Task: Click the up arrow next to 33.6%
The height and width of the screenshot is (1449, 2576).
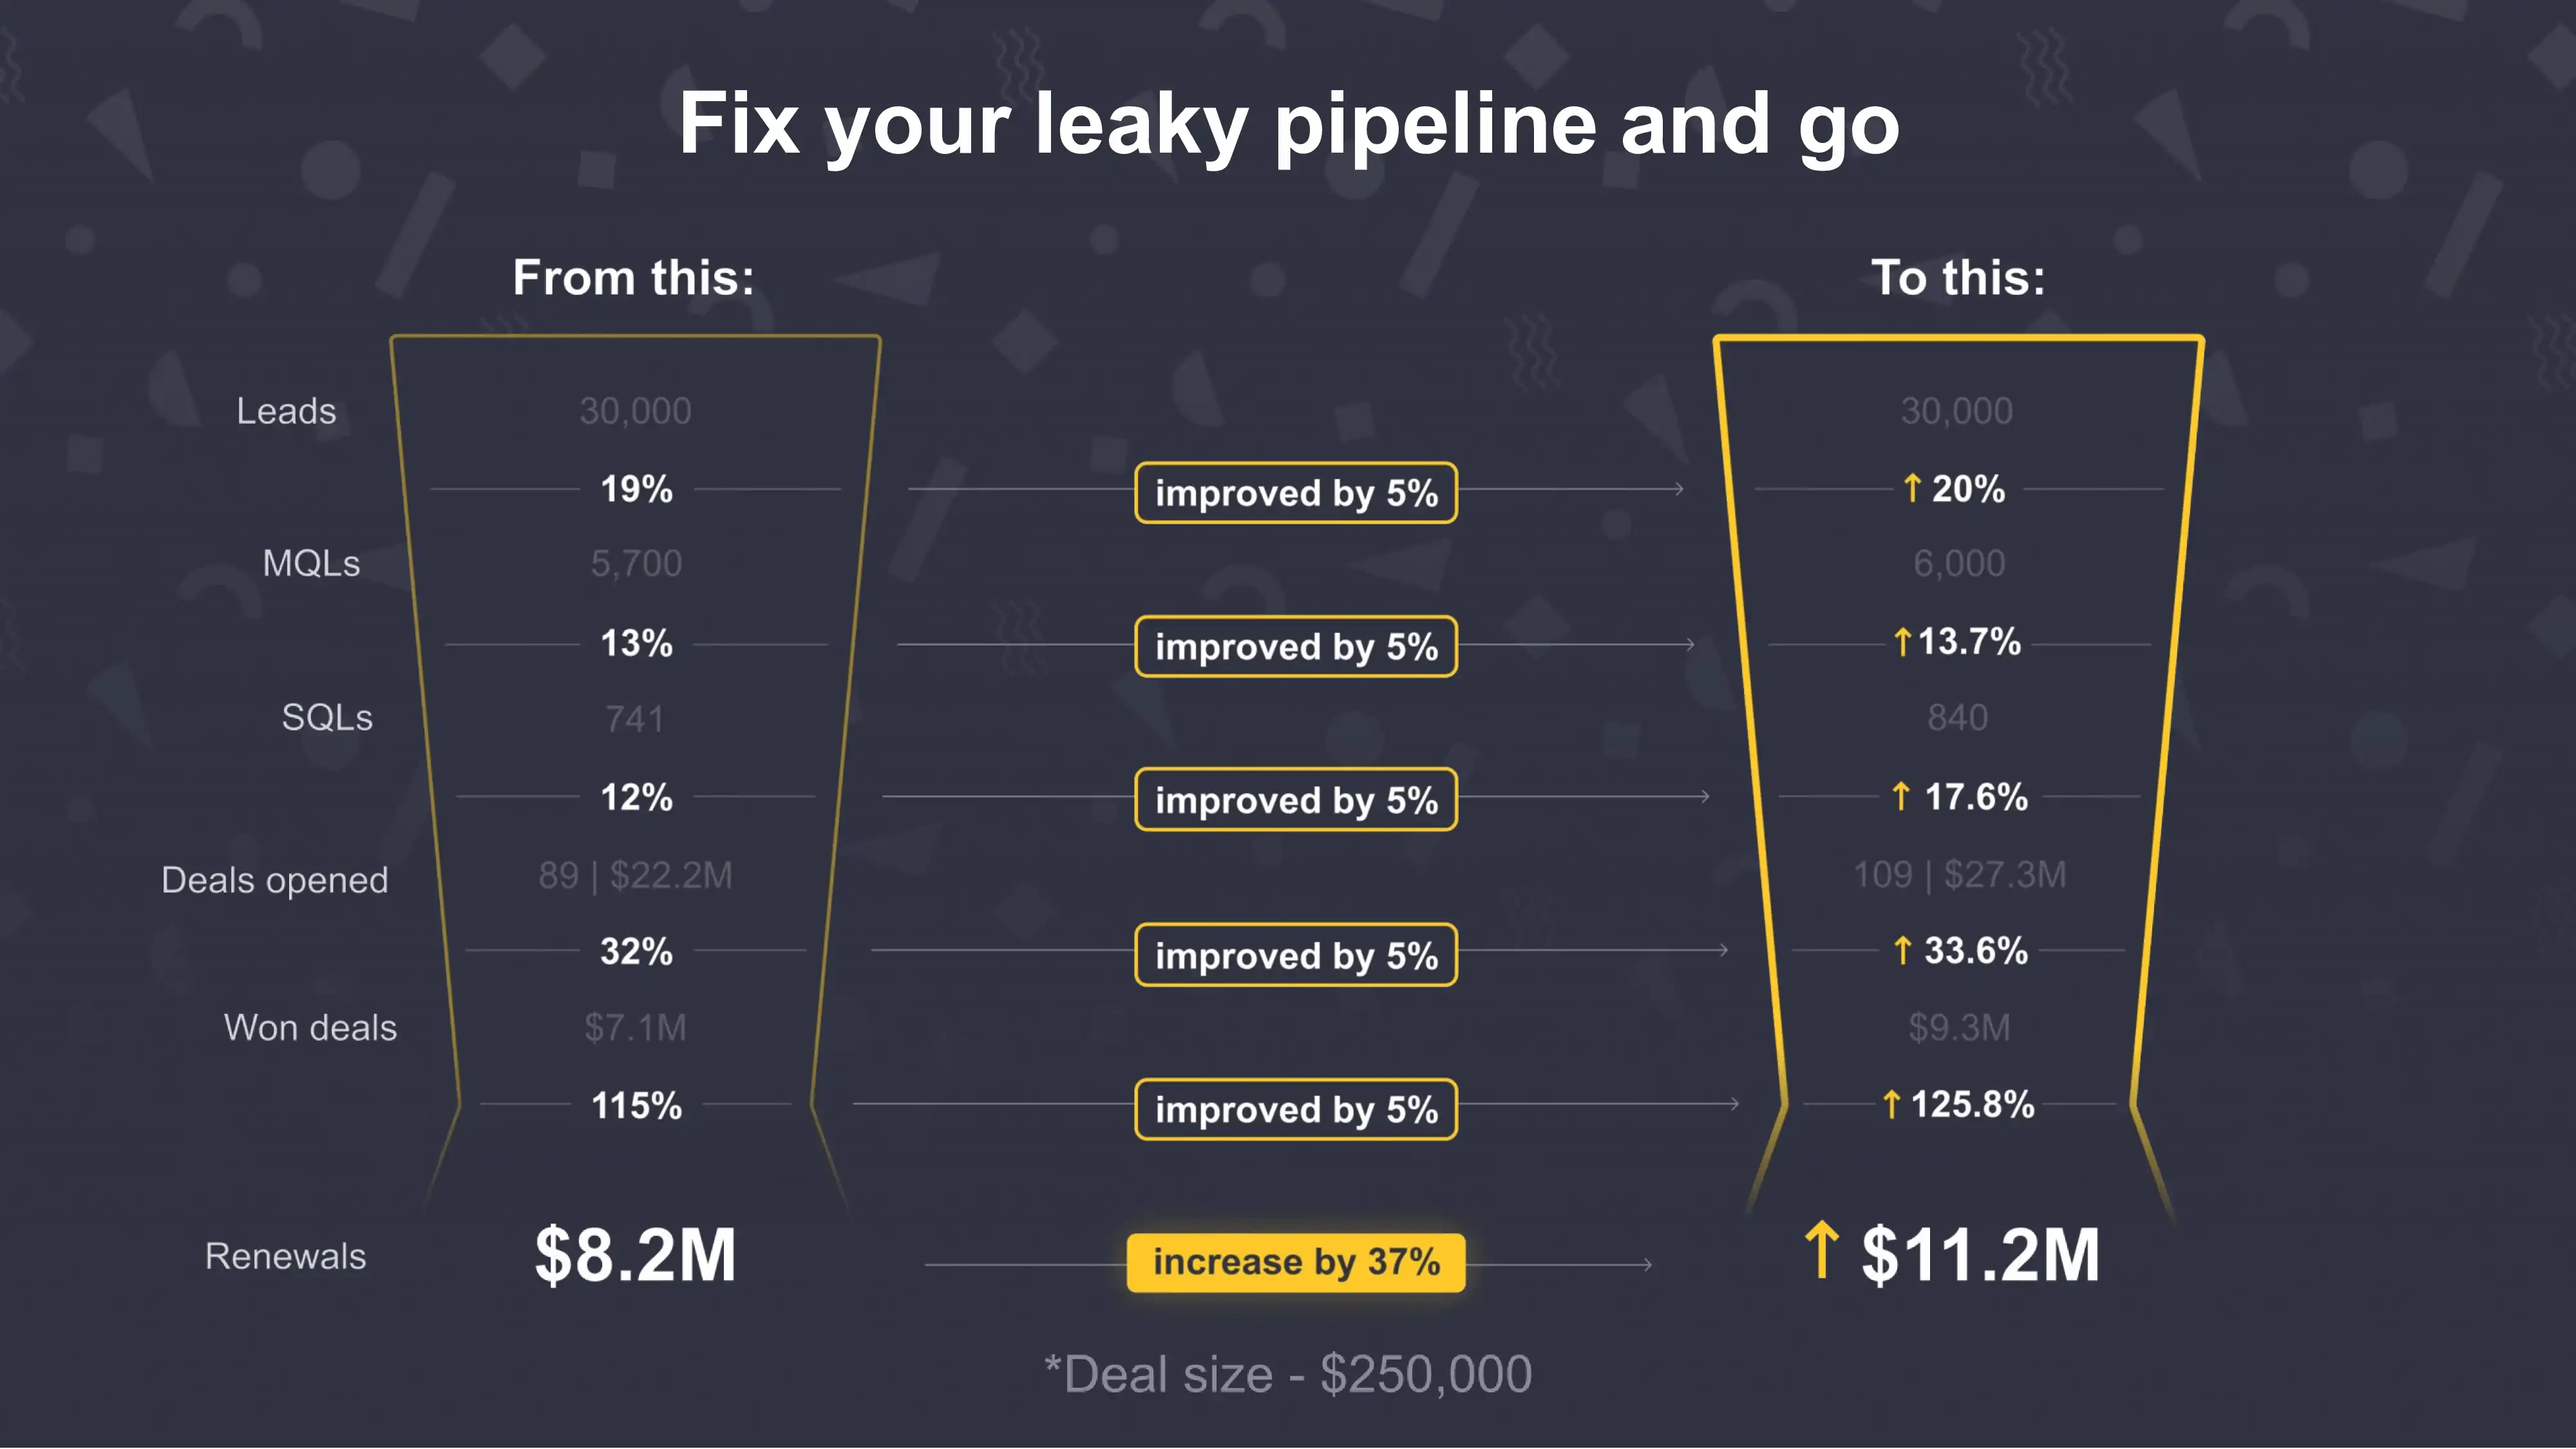Action: click(1903, 950)
